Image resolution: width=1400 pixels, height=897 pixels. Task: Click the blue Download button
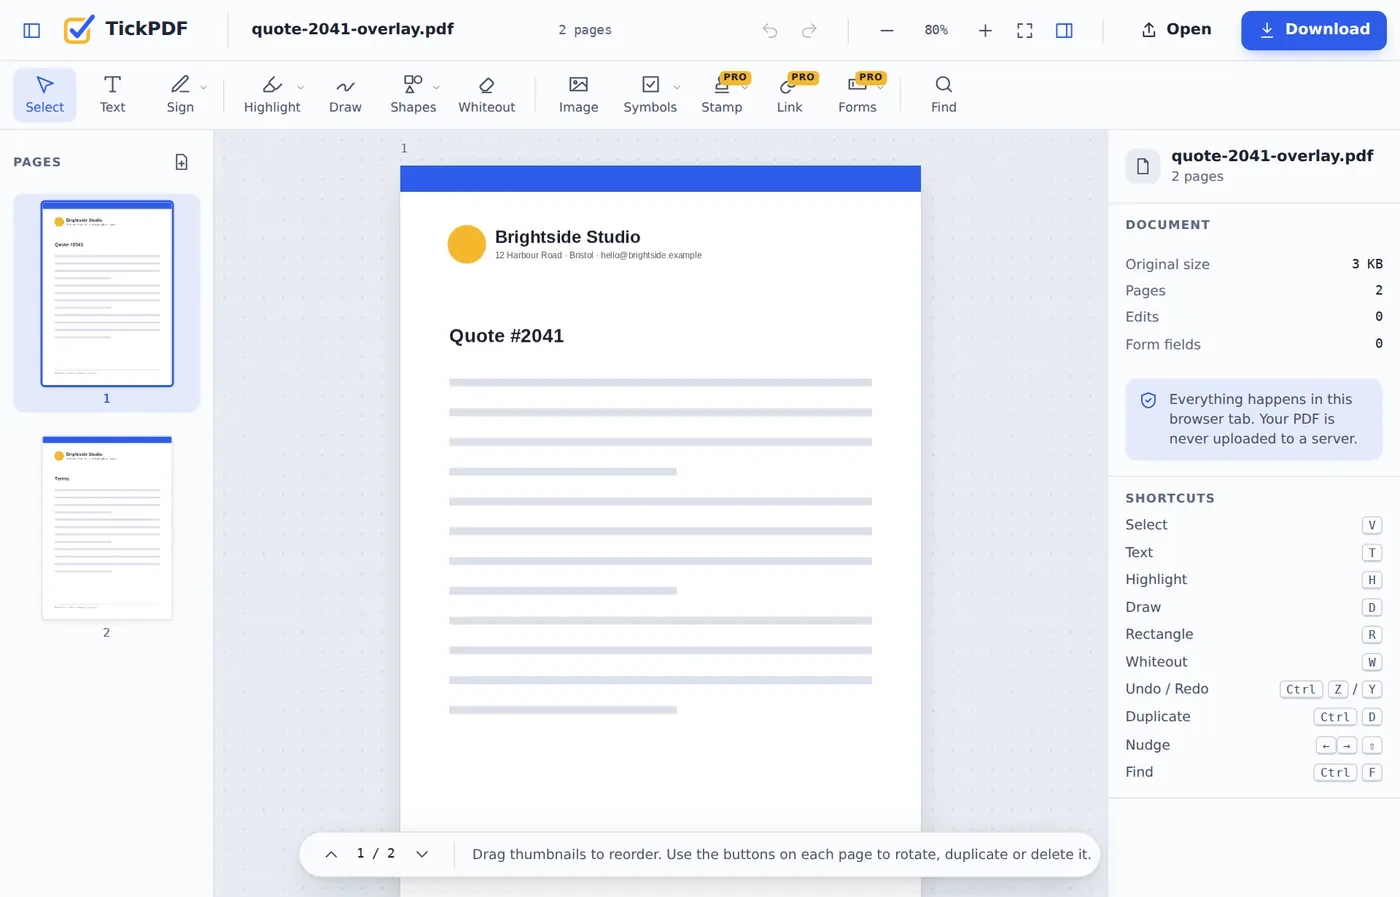point(1314,30)
